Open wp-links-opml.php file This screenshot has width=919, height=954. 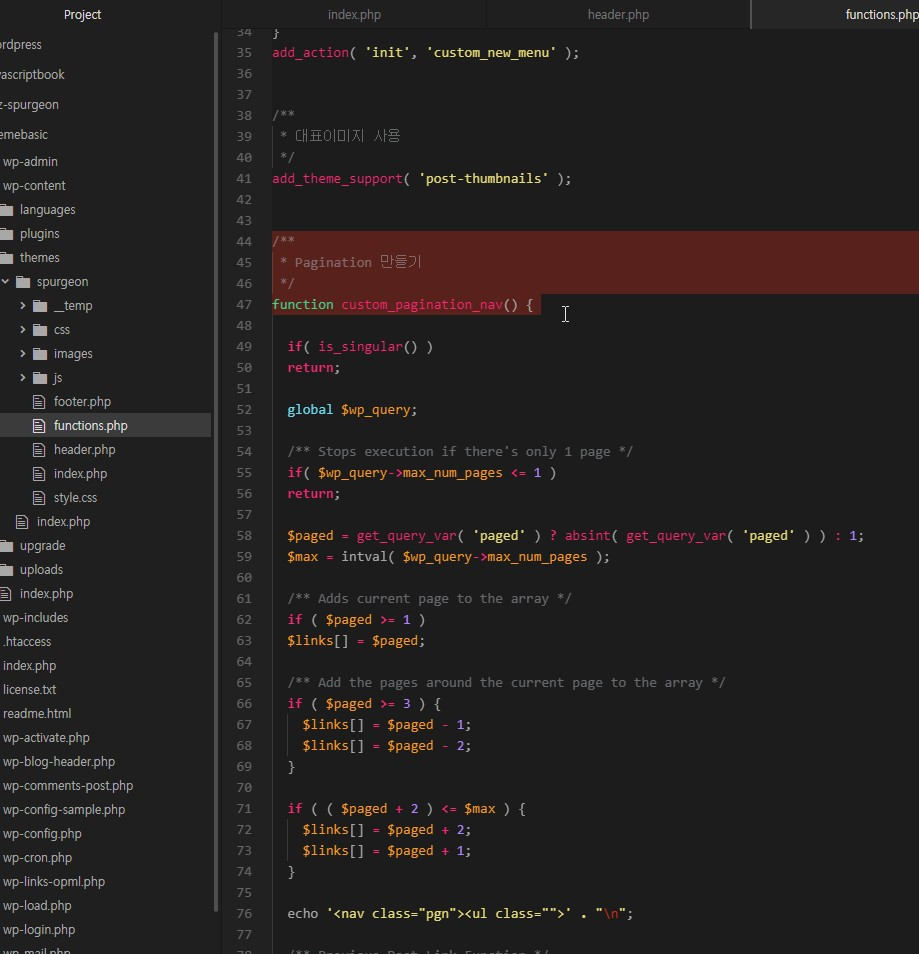click(54, 882)
